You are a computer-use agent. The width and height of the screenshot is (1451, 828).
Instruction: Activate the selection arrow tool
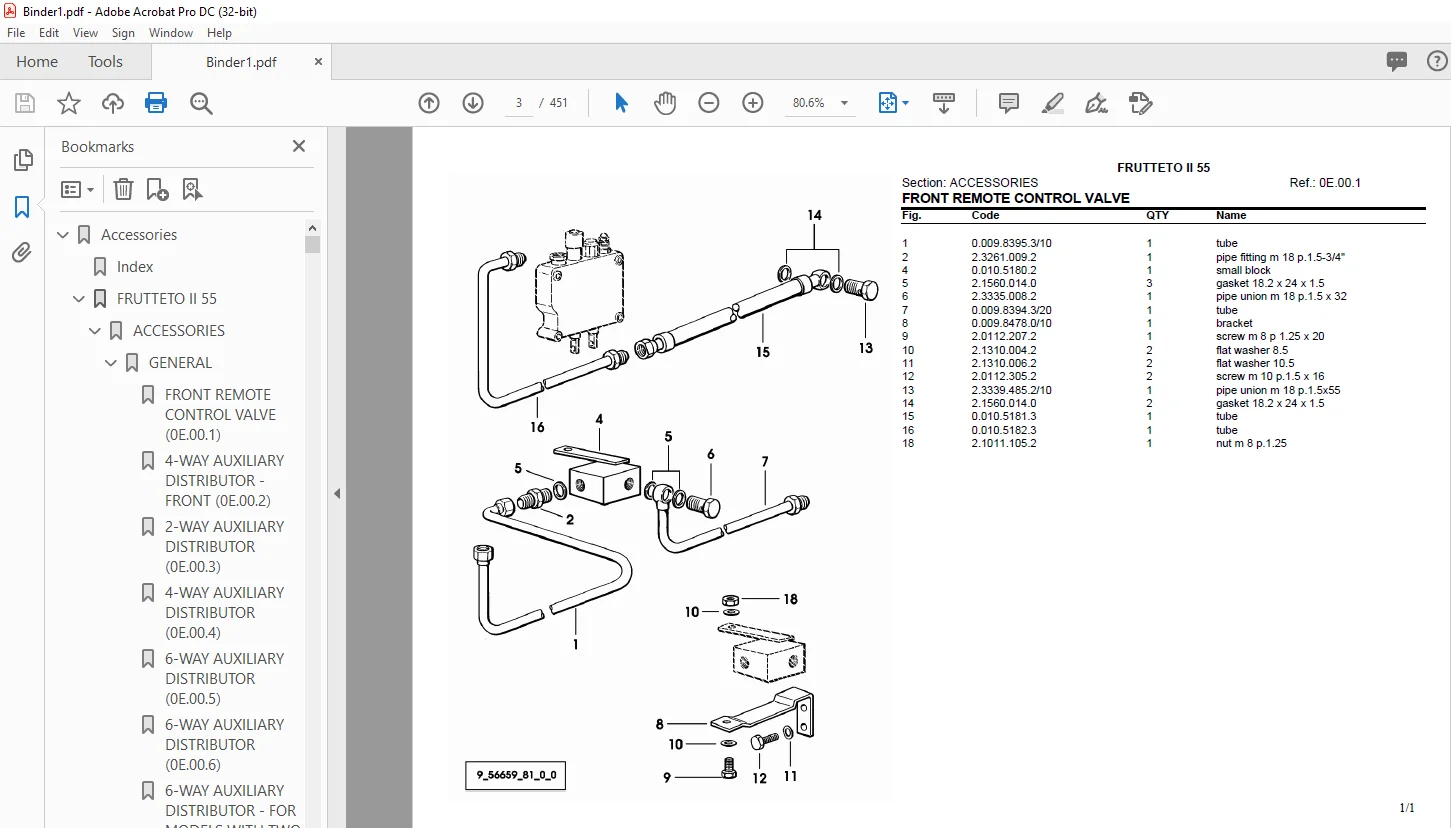(x=621, y=103)
